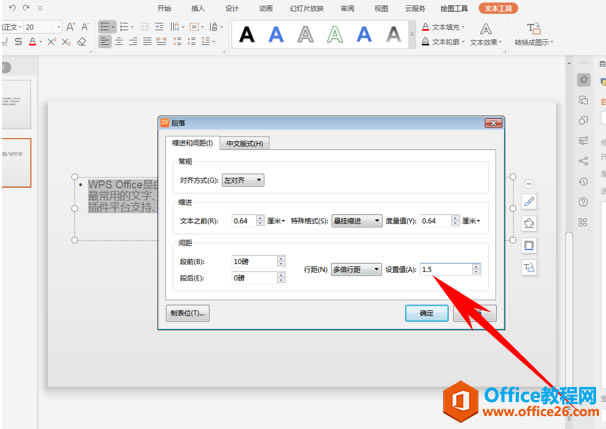This screenshot has height=429, width=606.
Task: Open the help question mark sidebar icon
Action: 583,202
